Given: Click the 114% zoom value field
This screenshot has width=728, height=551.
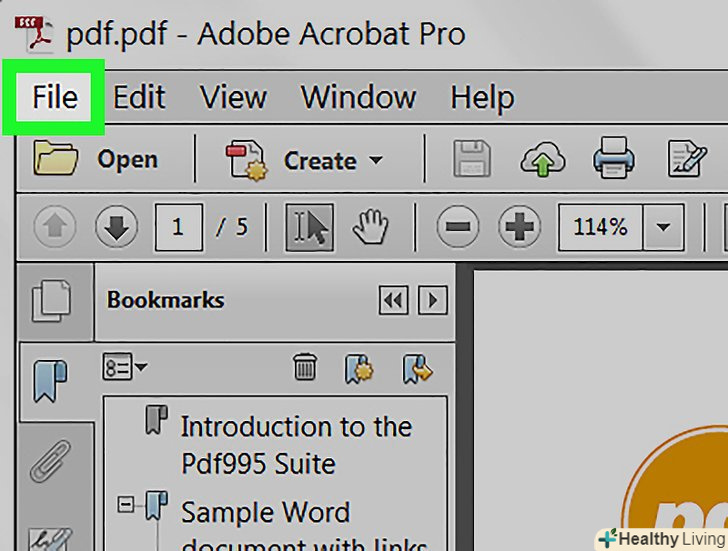Looking at the screenshot, I should [601, 227].
